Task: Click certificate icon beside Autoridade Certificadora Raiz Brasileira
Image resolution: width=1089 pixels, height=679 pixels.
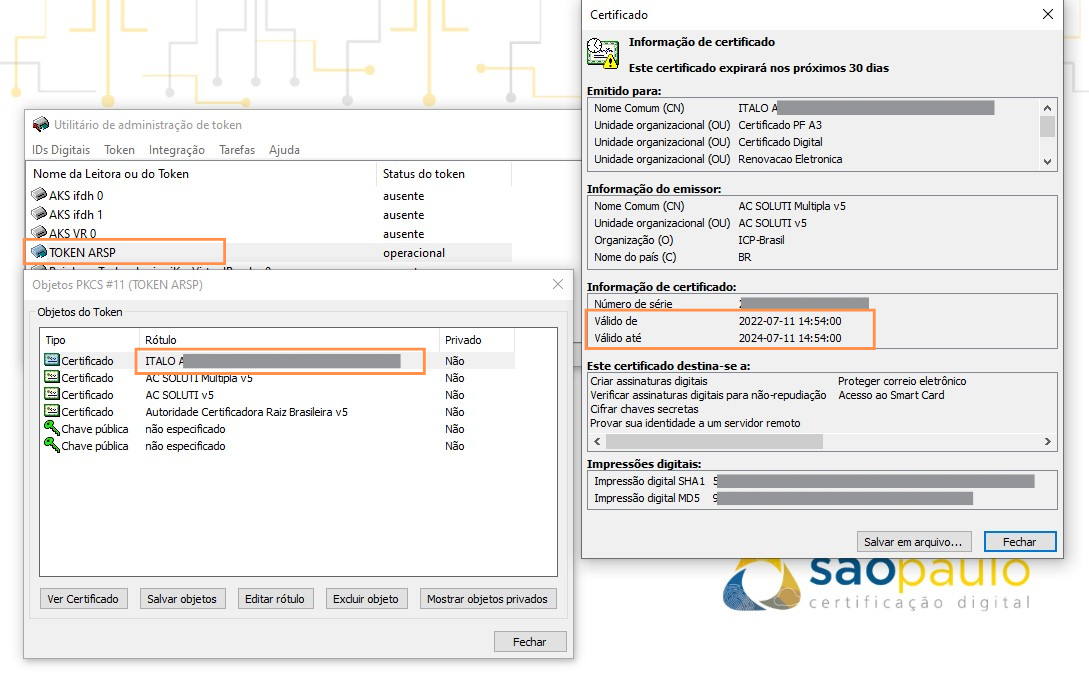Action: point(51,411)
